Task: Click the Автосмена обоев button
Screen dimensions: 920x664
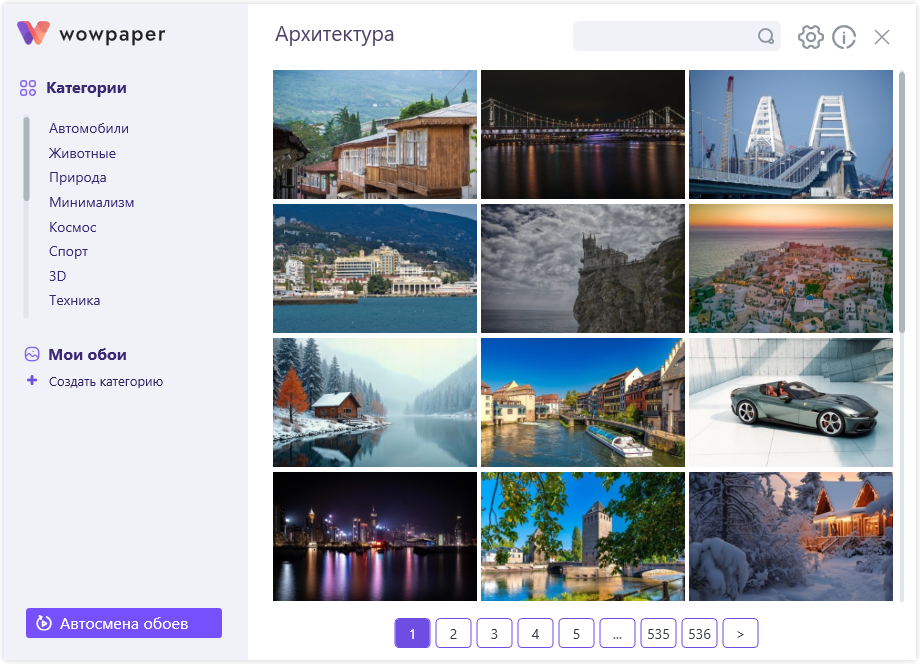Action: 123,622
